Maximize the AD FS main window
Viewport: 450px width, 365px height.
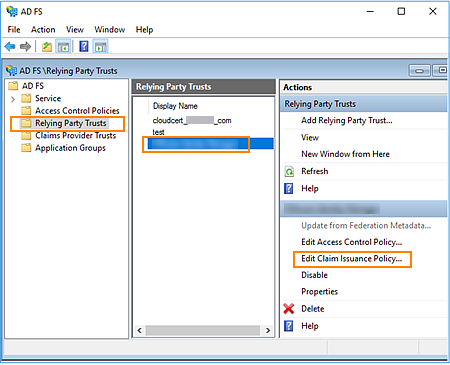[x=401, y=12]
